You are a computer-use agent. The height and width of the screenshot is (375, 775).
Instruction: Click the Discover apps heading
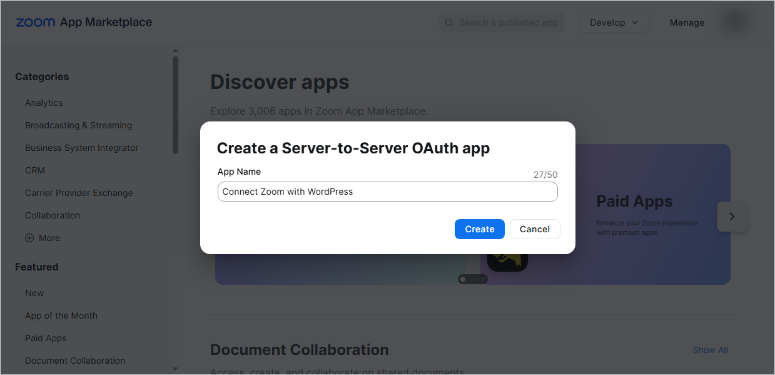tap(280, 82)
